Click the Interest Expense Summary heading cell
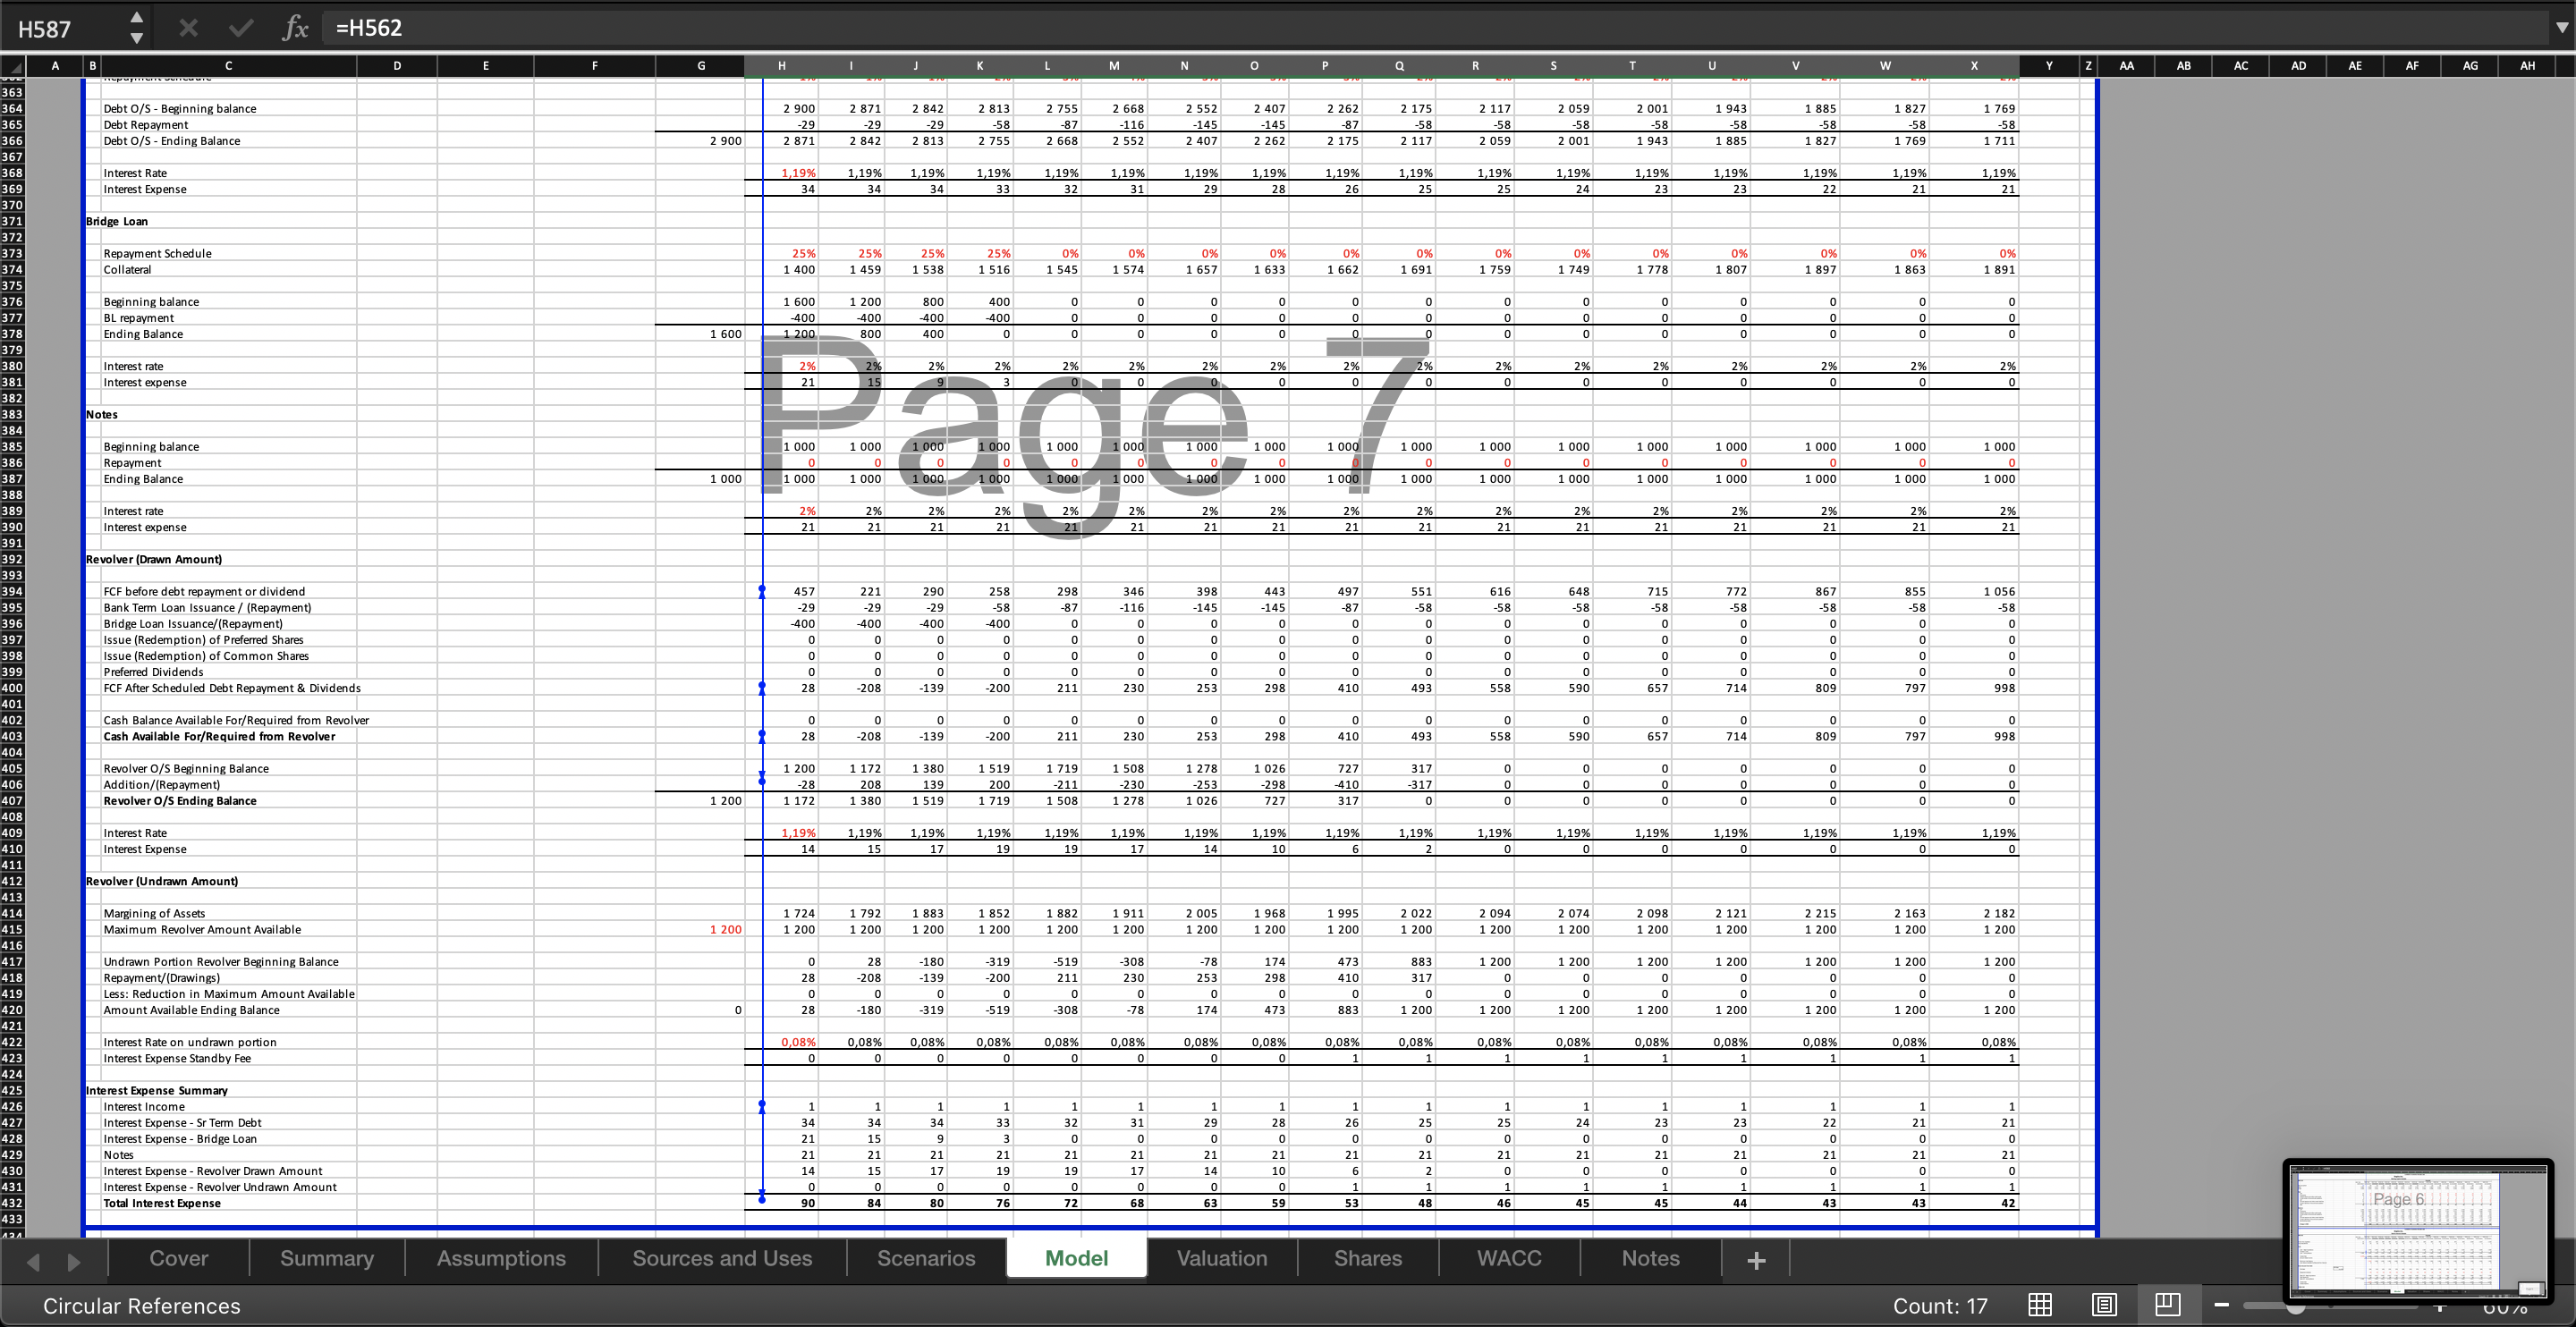The width and height of the screenshot is (2576, 1327). [157, 1091]
